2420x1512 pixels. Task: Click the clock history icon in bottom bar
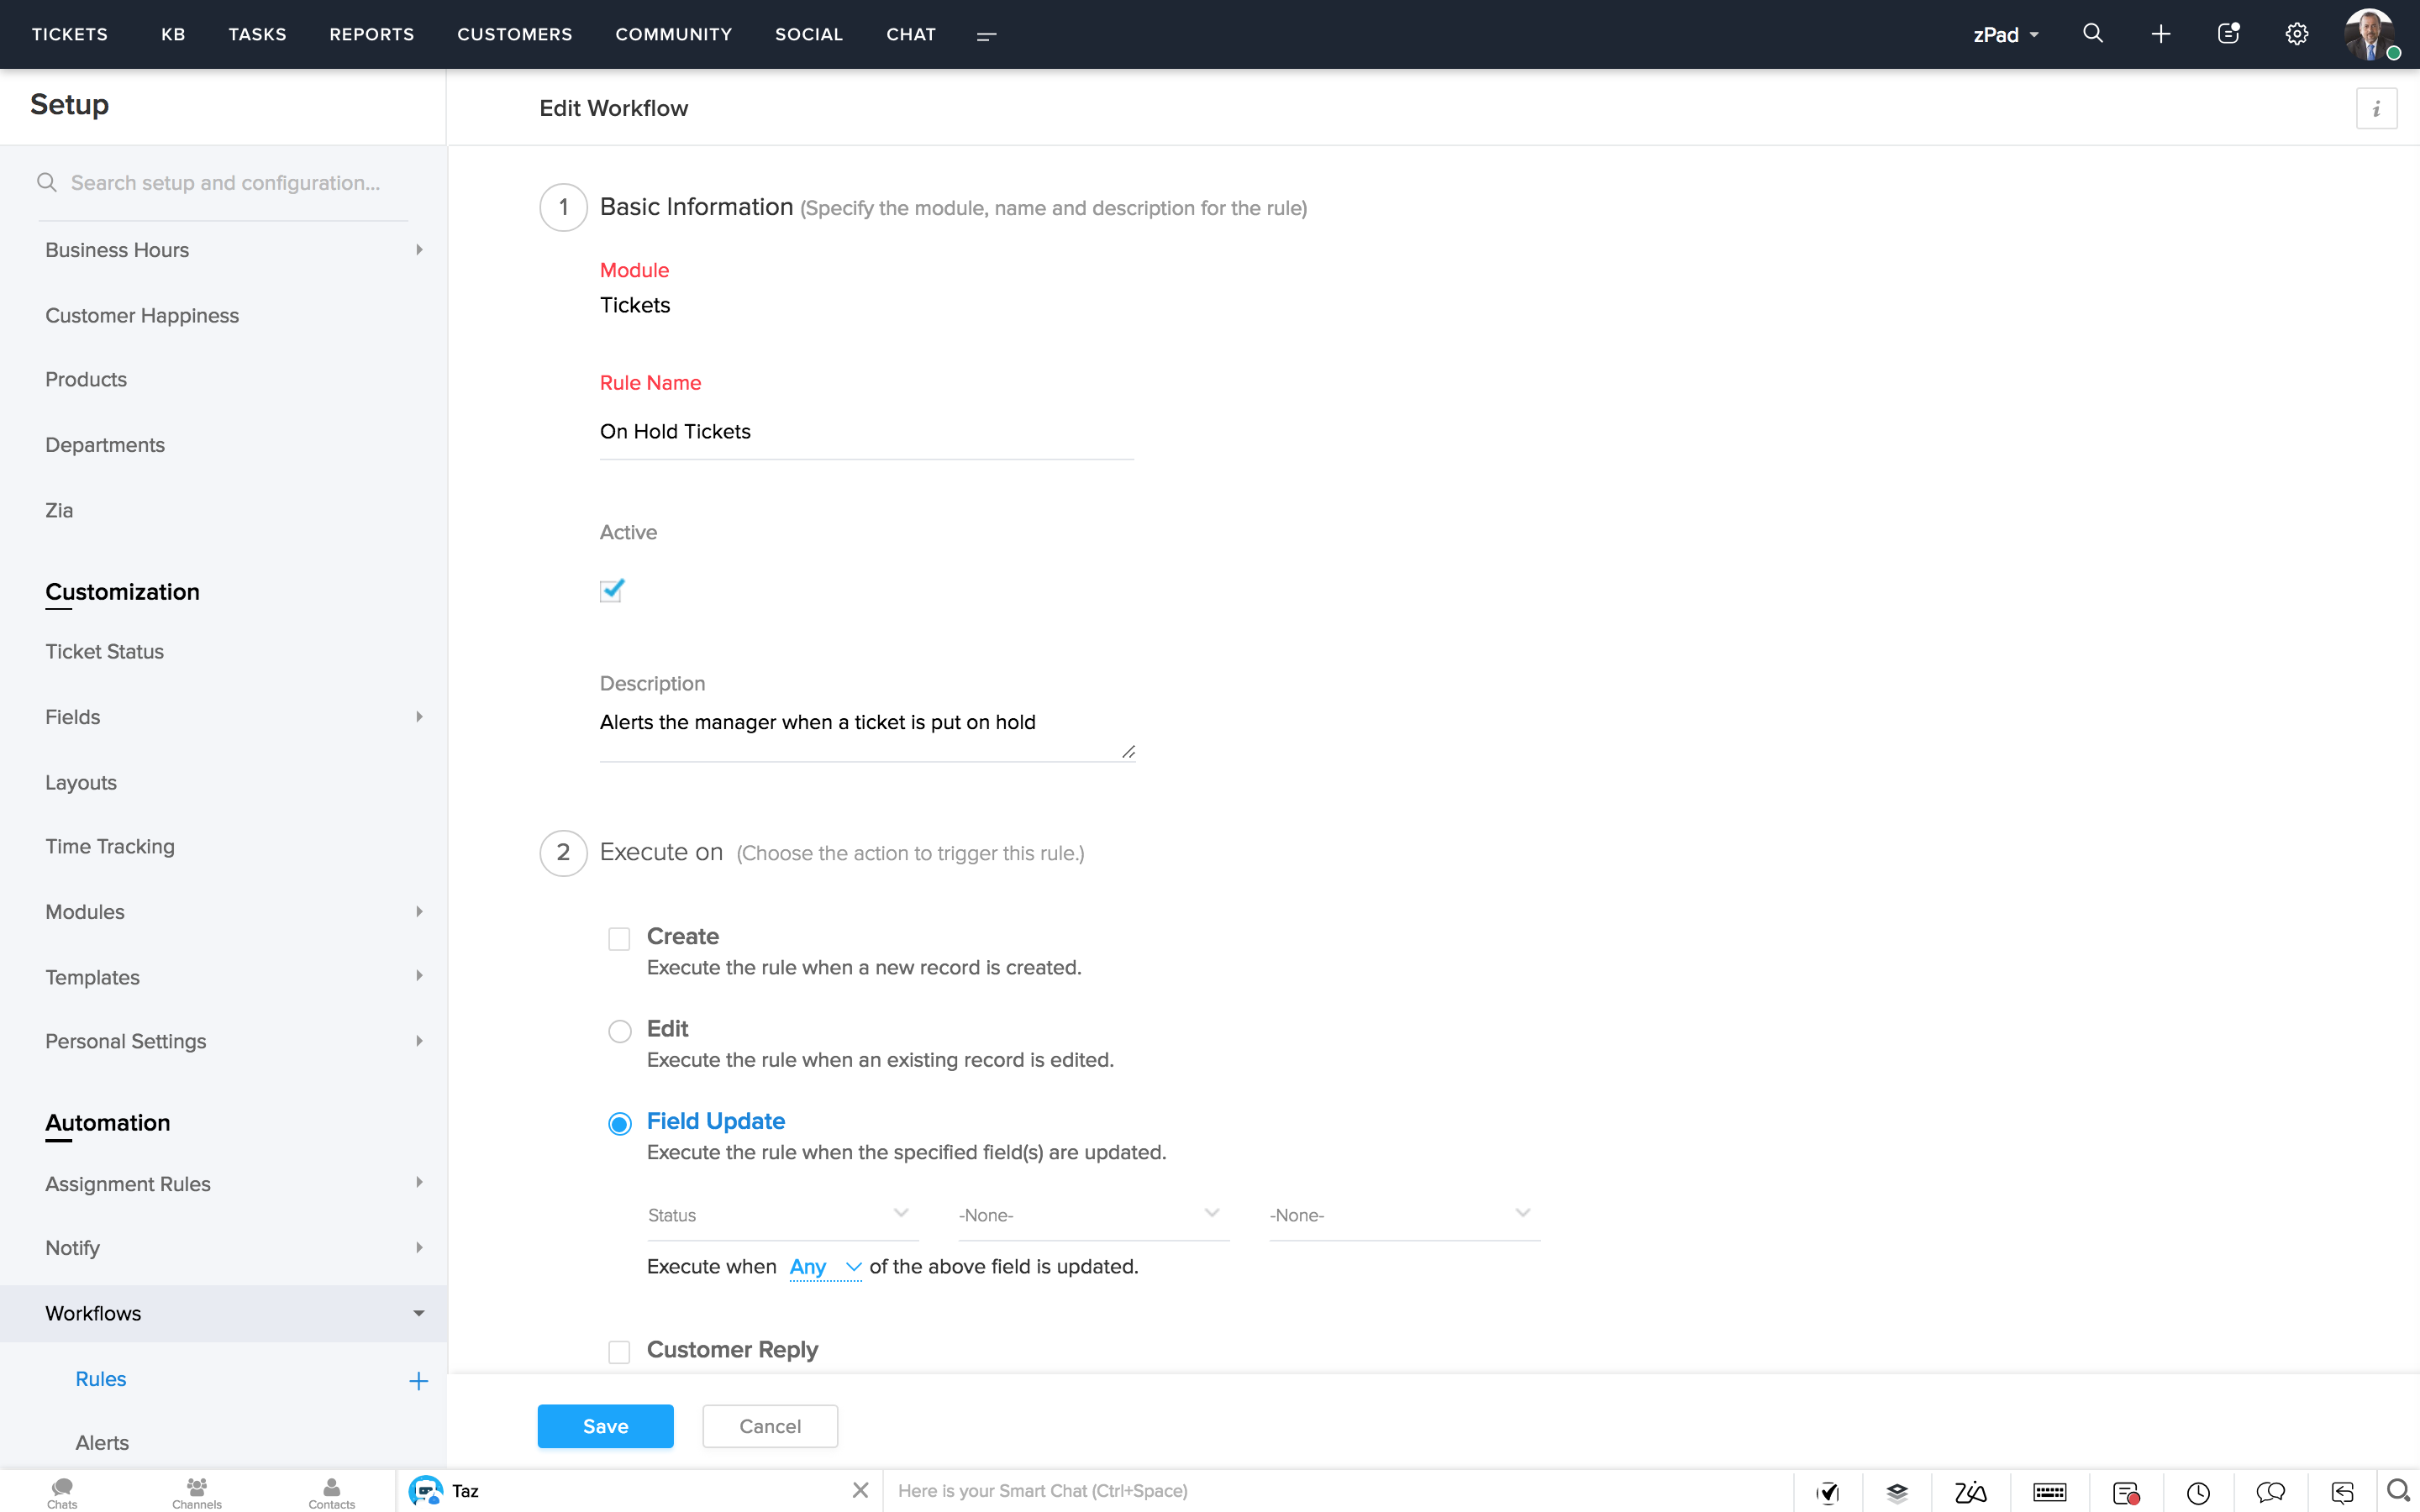[2198, 1492]
